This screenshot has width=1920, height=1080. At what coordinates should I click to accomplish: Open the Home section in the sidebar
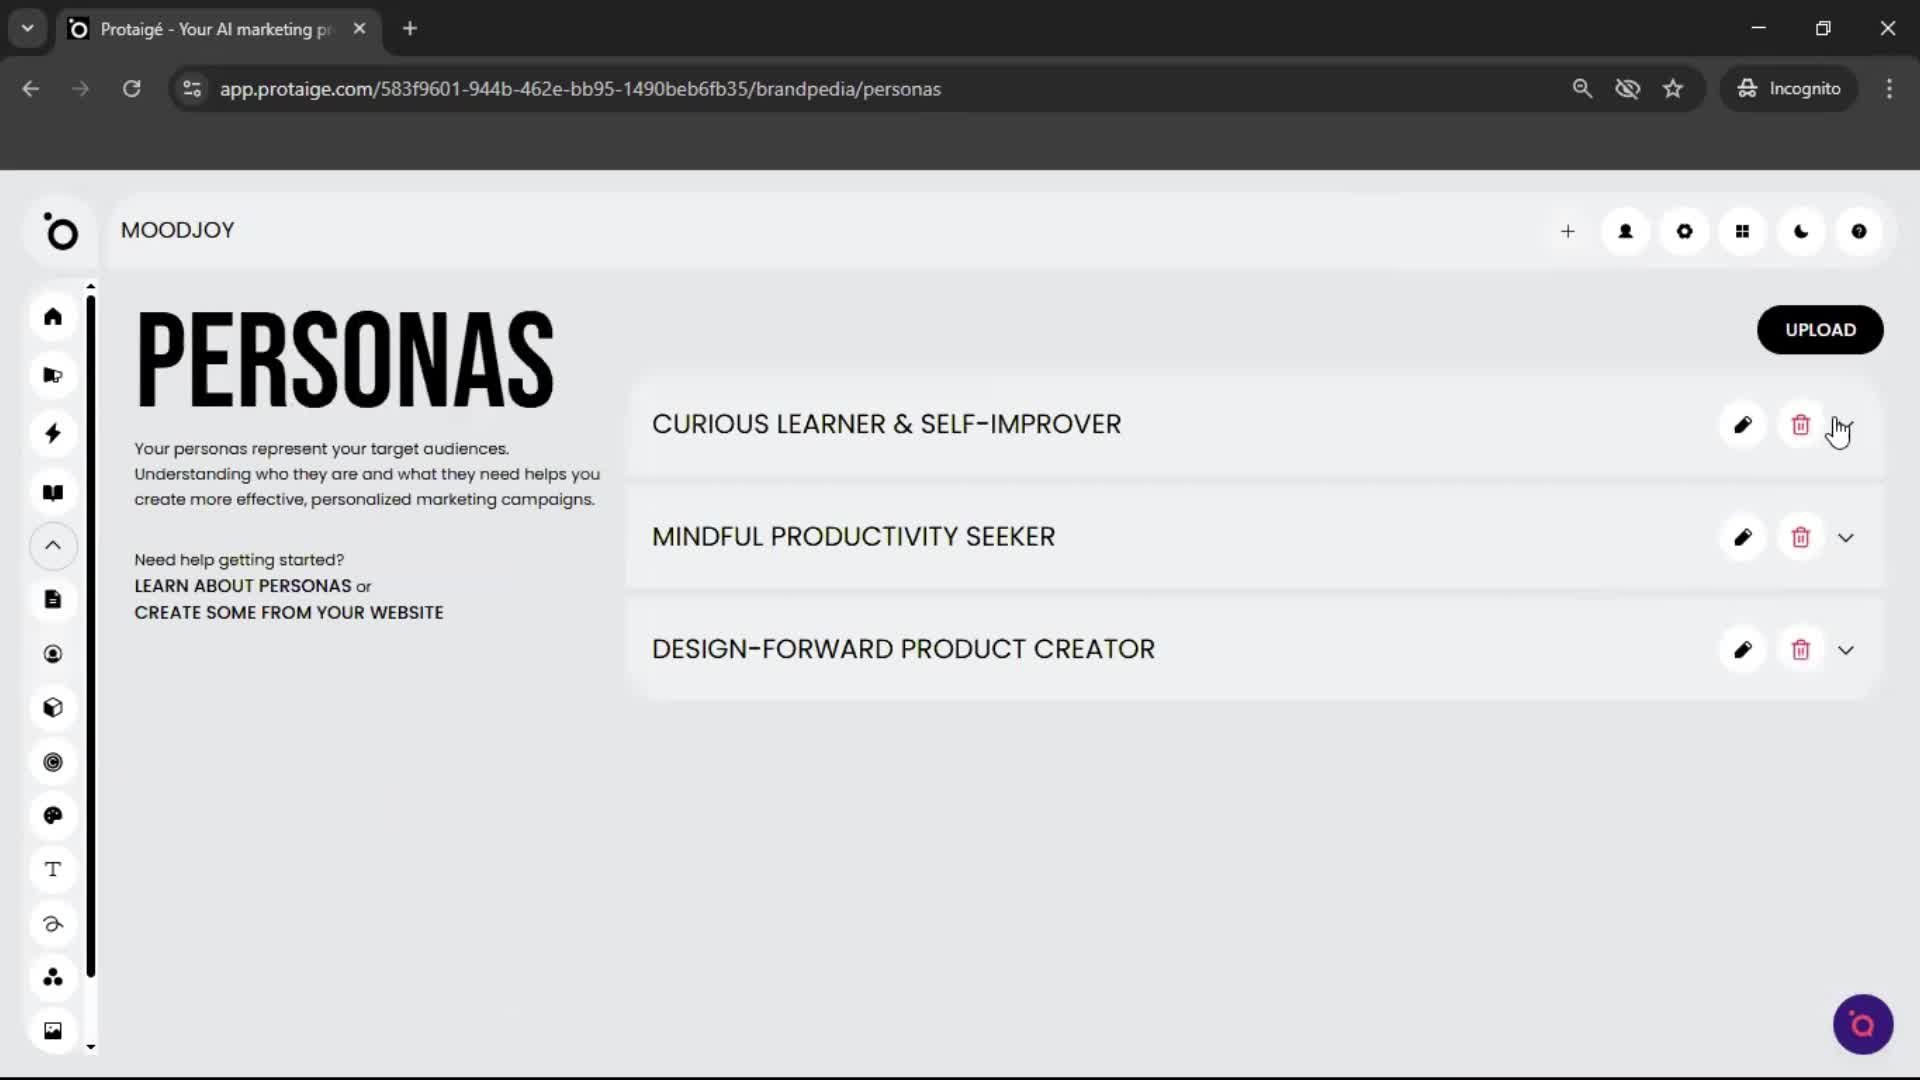click(52, 316)
